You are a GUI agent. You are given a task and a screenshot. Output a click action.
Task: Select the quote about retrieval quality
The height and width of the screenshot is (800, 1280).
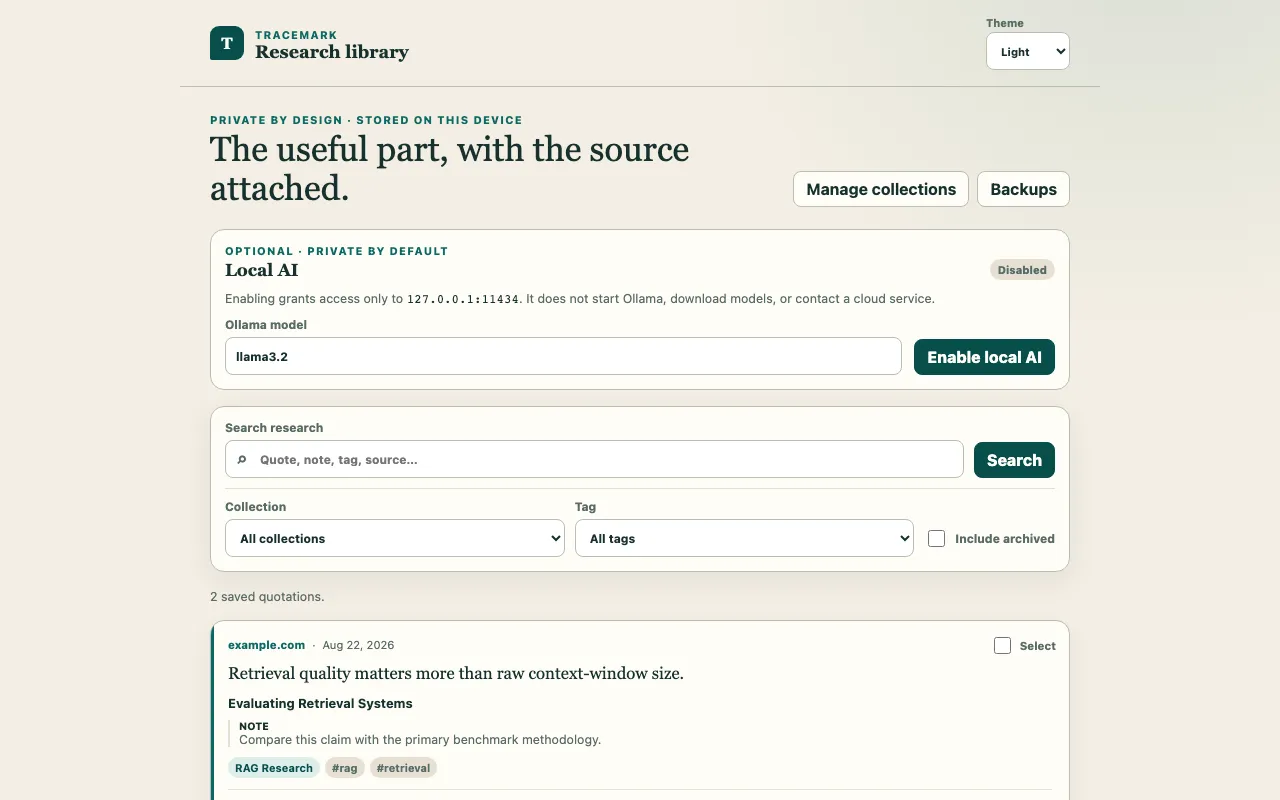tap(456, 673)
